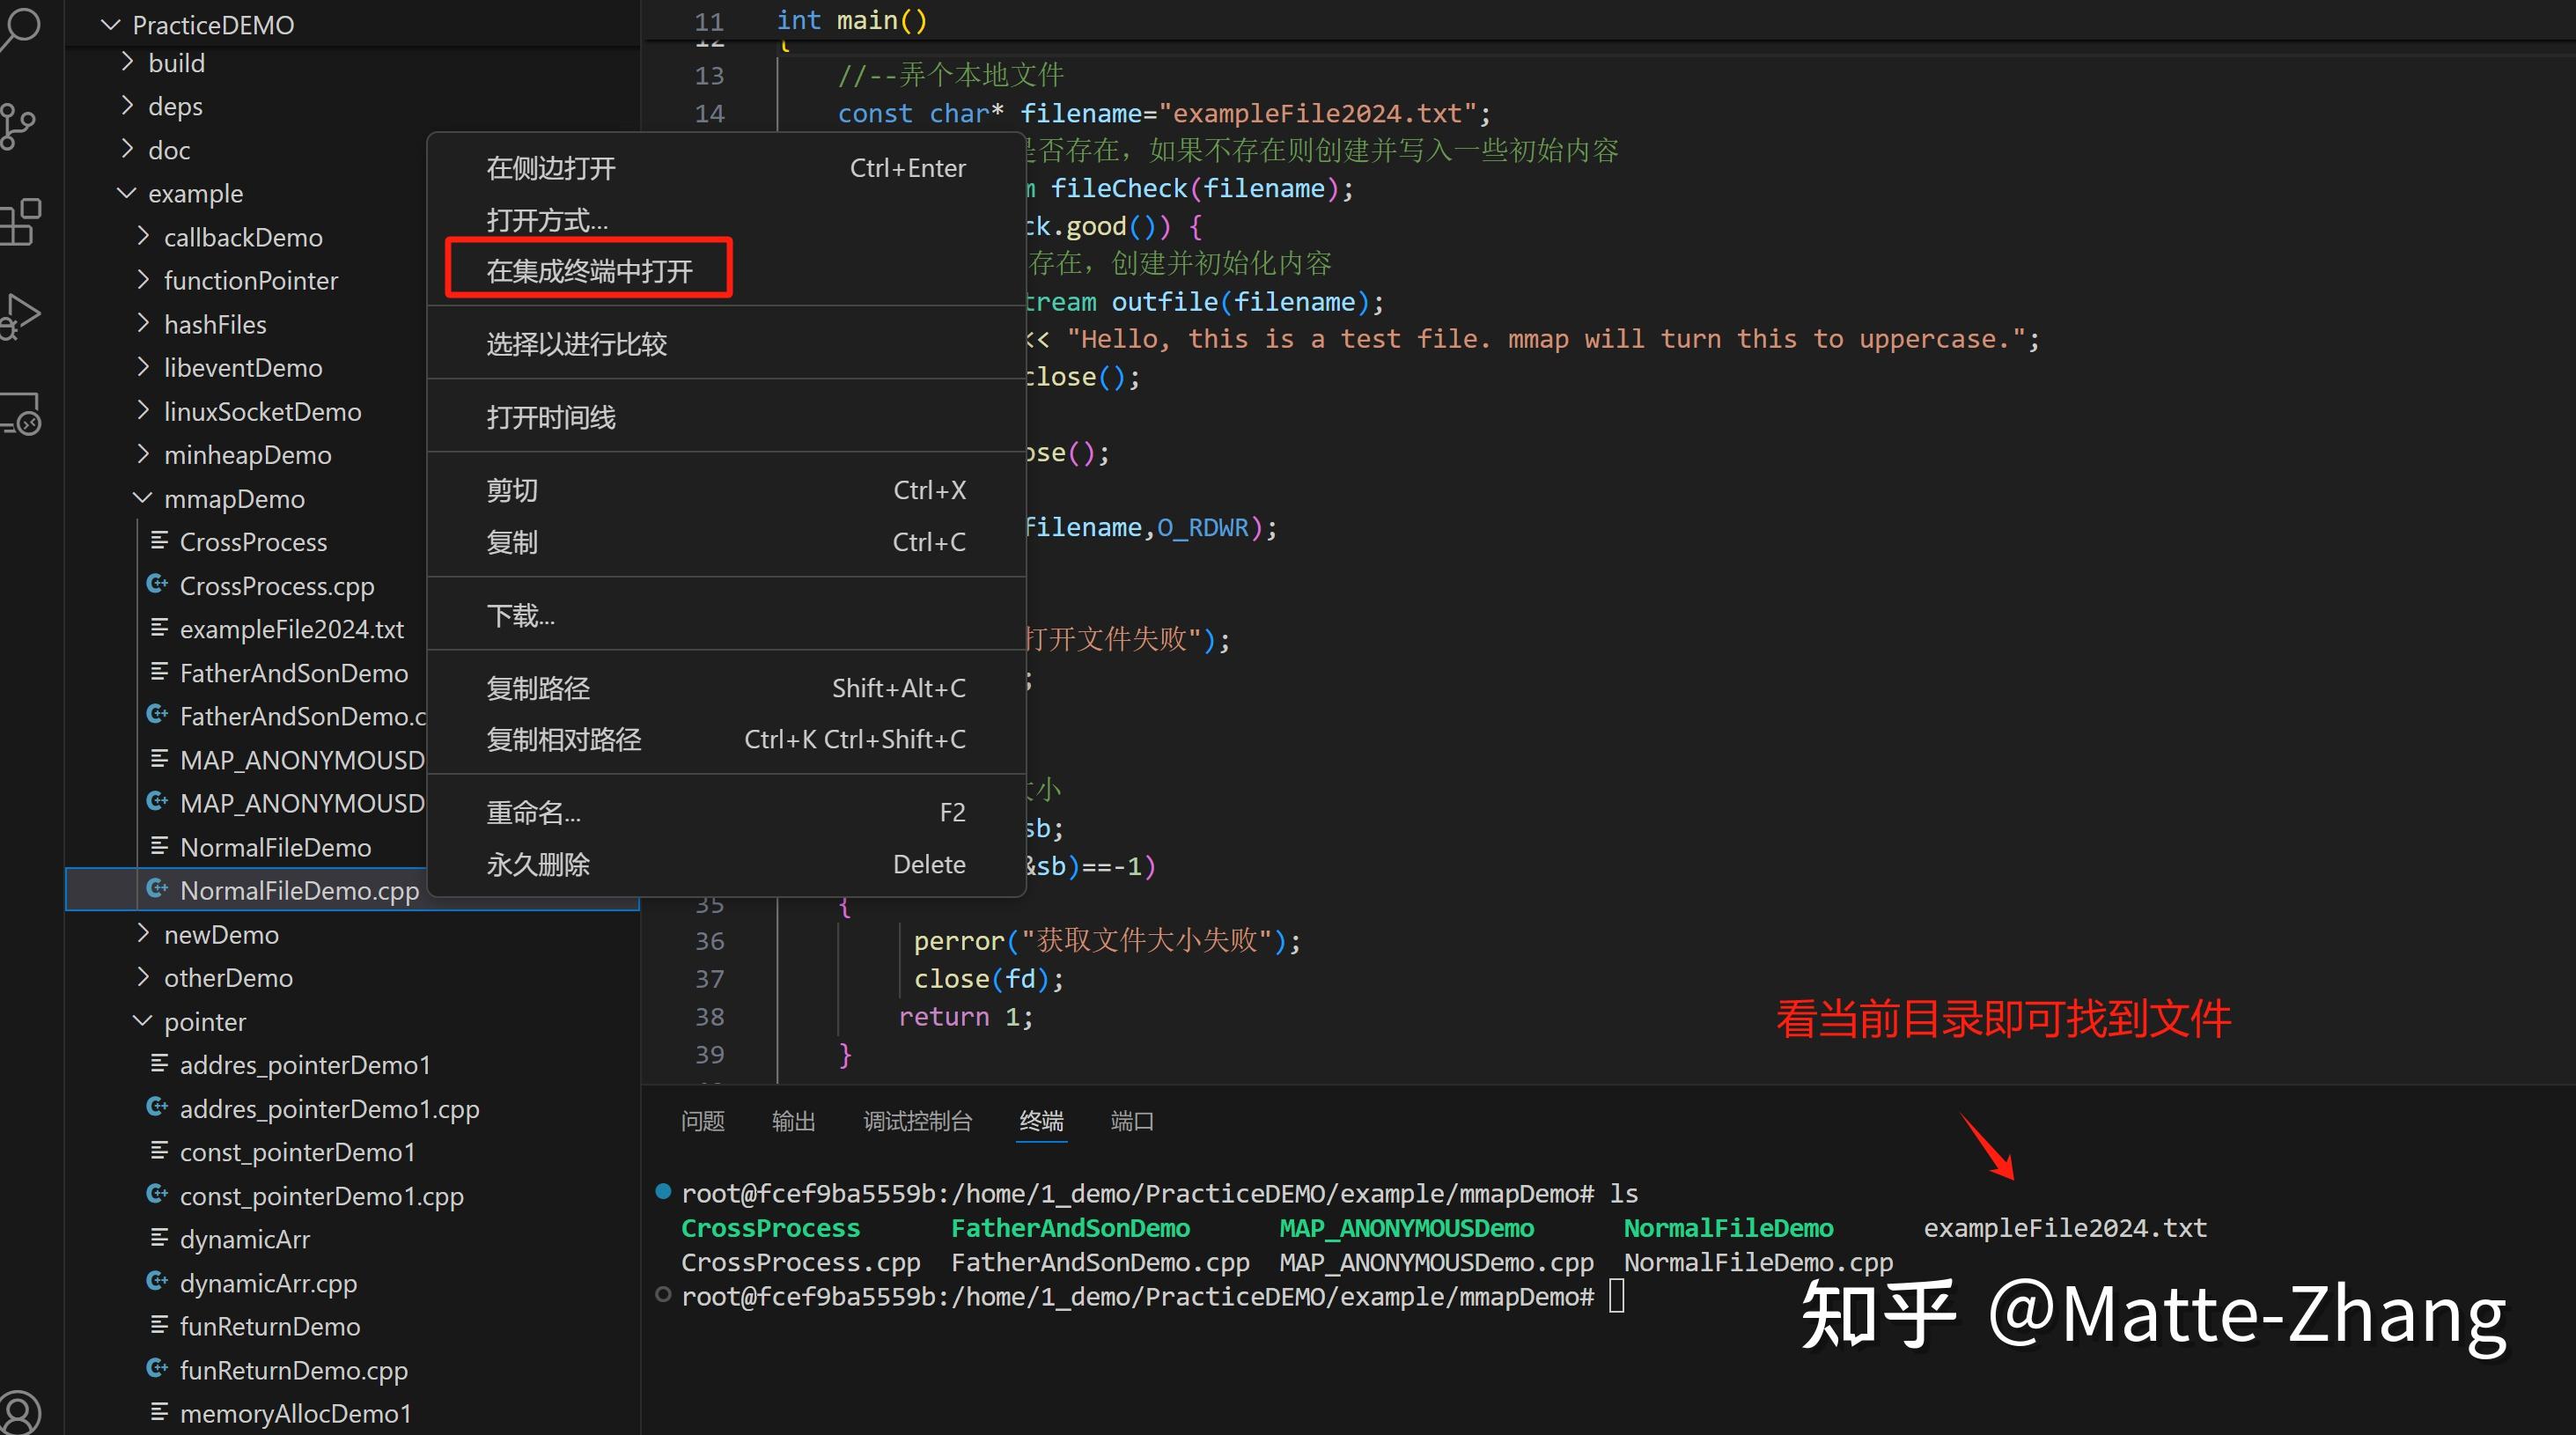Open the Run and Debug view

pyautogui.click(x=22, y=315)
